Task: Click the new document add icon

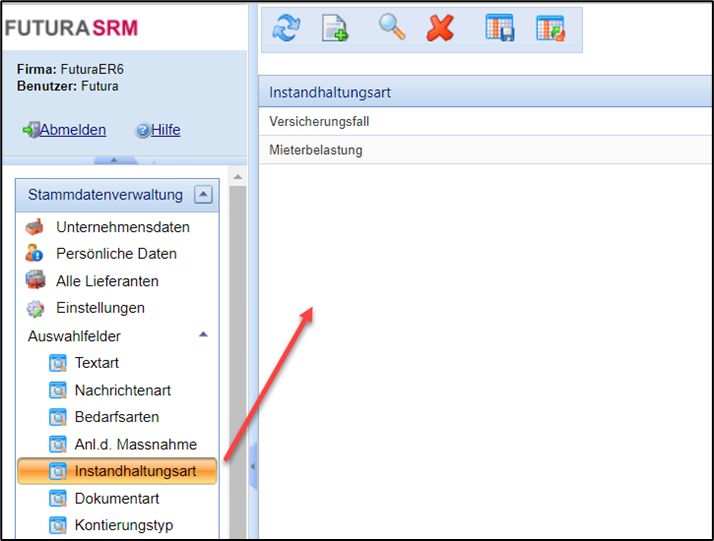Action: point(335,29)
